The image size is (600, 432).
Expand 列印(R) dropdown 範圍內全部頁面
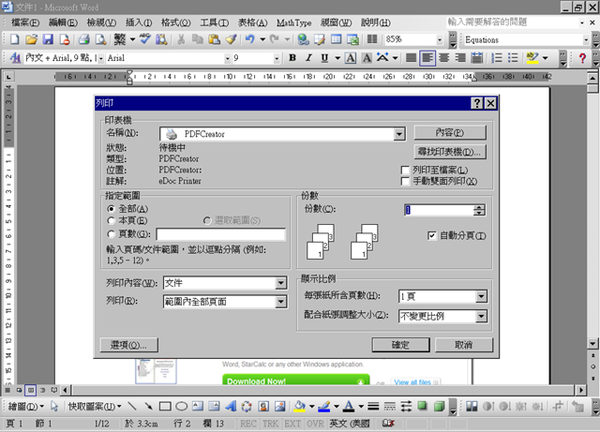pyautogui.click(x=280, y=302)
